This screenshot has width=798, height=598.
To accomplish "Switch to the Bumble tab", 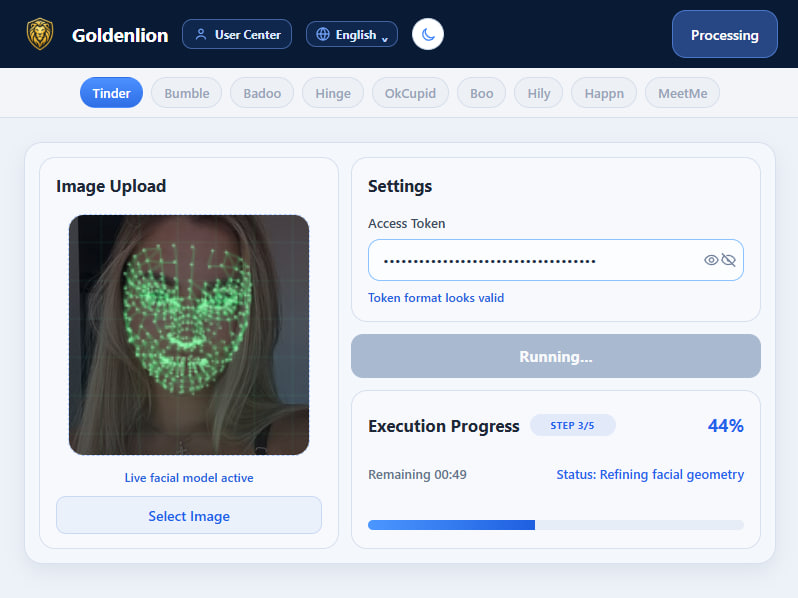I will 187,93.
